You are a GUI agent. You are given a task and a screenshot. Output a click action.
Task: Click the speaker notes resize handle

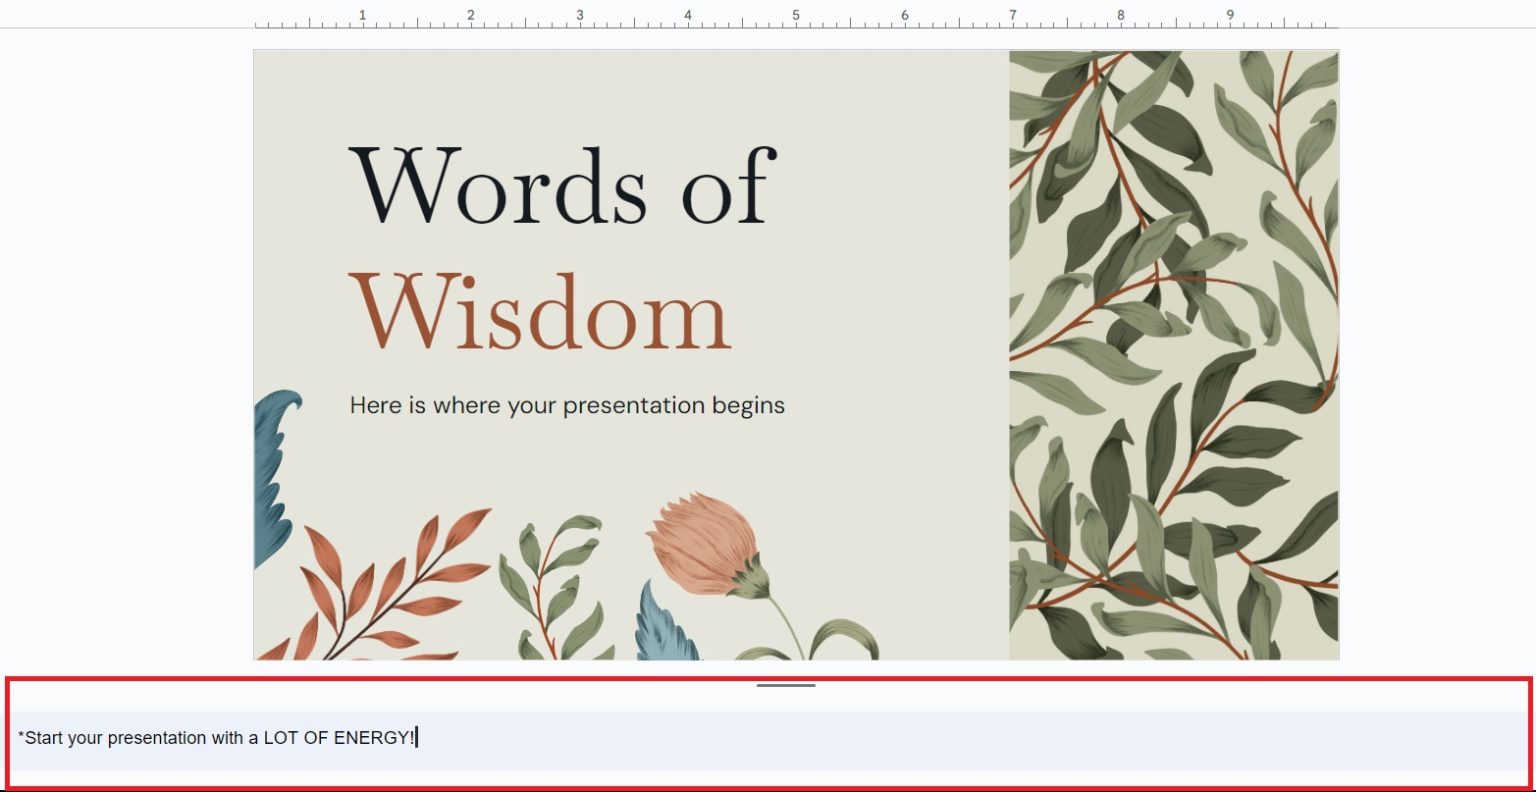click(x=788, y=687)
